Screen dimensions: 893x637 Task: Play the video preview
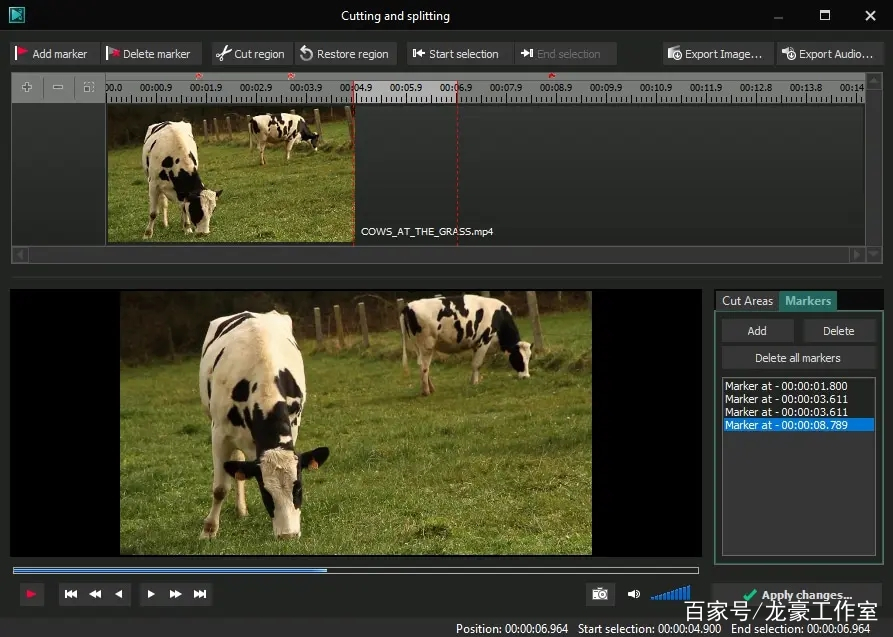click(151, 594)
